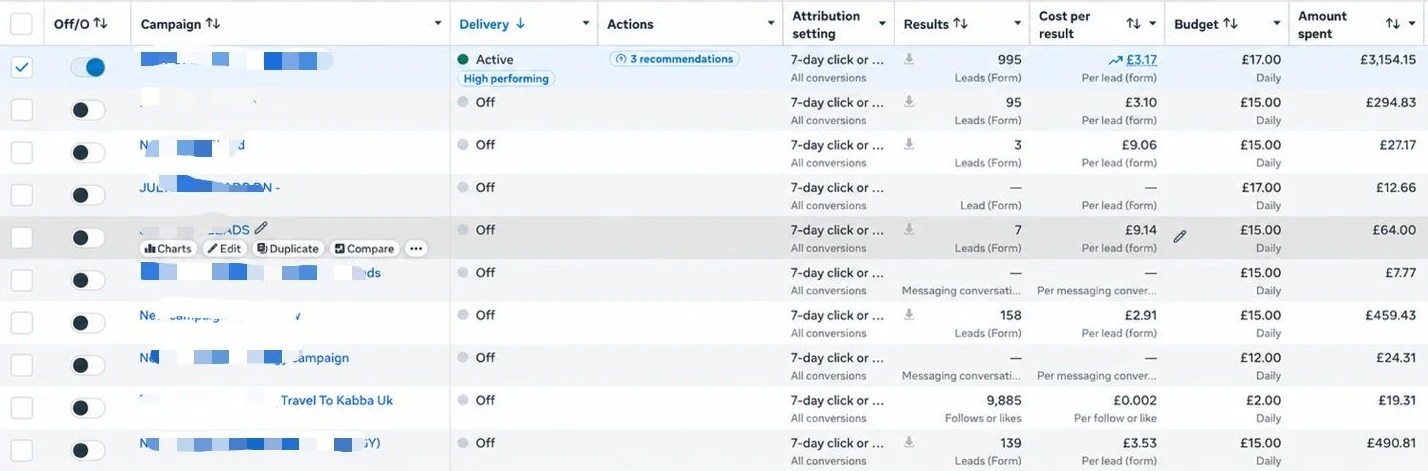This screenshot has height=471, width=1428.
Task: Open the Cost per result column dropdown arrow
Action: coord(1153,24)
